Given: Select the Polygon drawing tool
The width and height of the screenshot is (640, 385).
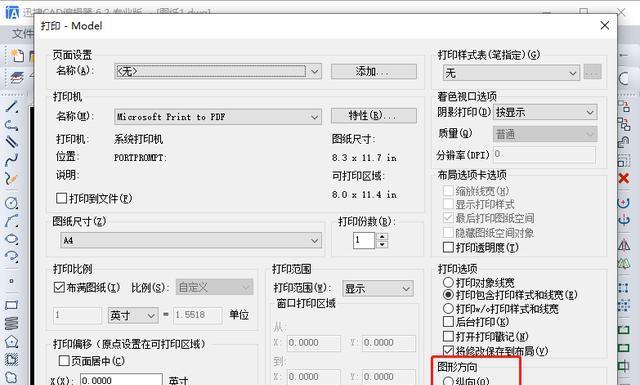Looking at the screenshot, I should click(11, 341).
